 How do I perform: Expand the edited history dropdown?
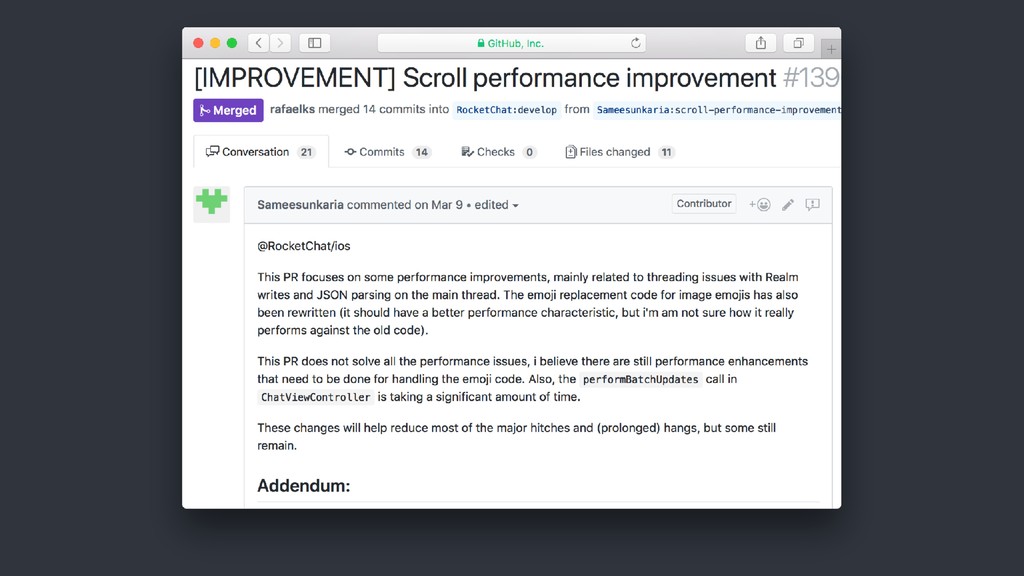pyautogui.click(x=496, y=205)
